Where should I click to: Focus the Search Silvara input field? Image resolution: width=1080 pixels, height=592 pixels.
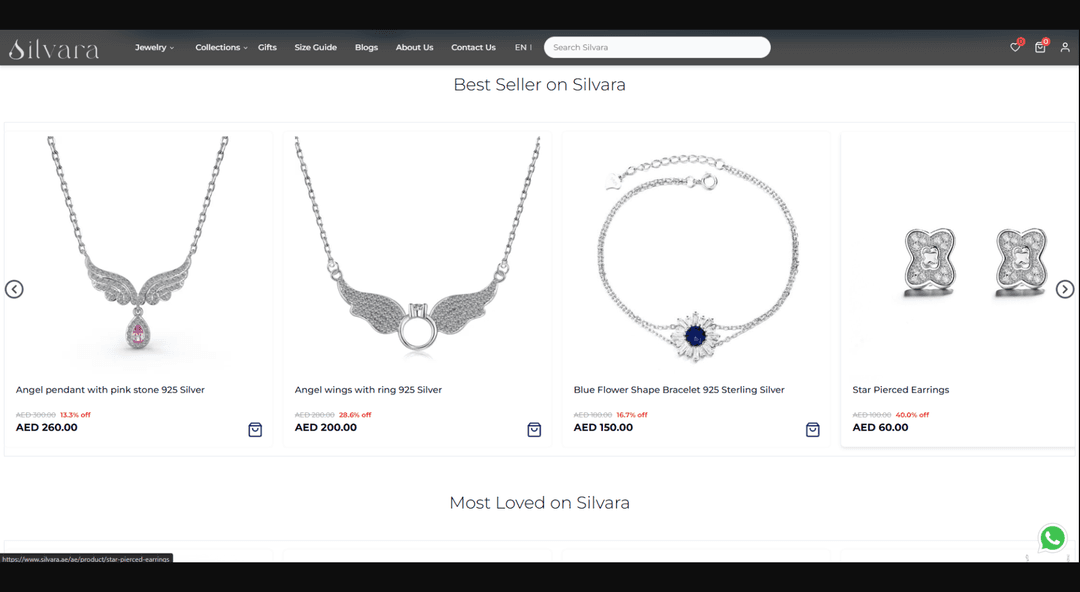(x=657, y=48)
